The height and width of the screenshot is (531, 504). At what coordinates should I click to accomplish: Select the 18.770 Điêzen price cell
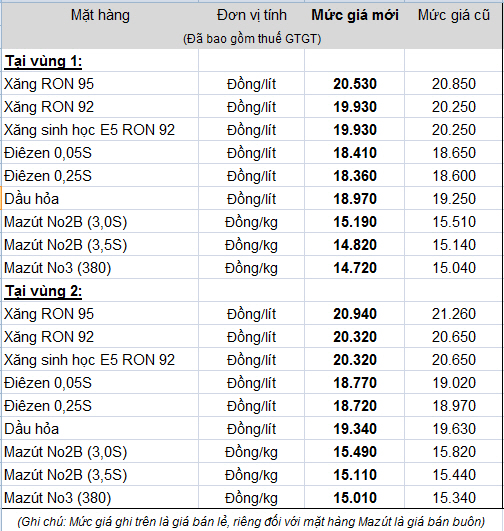(355, 383)
